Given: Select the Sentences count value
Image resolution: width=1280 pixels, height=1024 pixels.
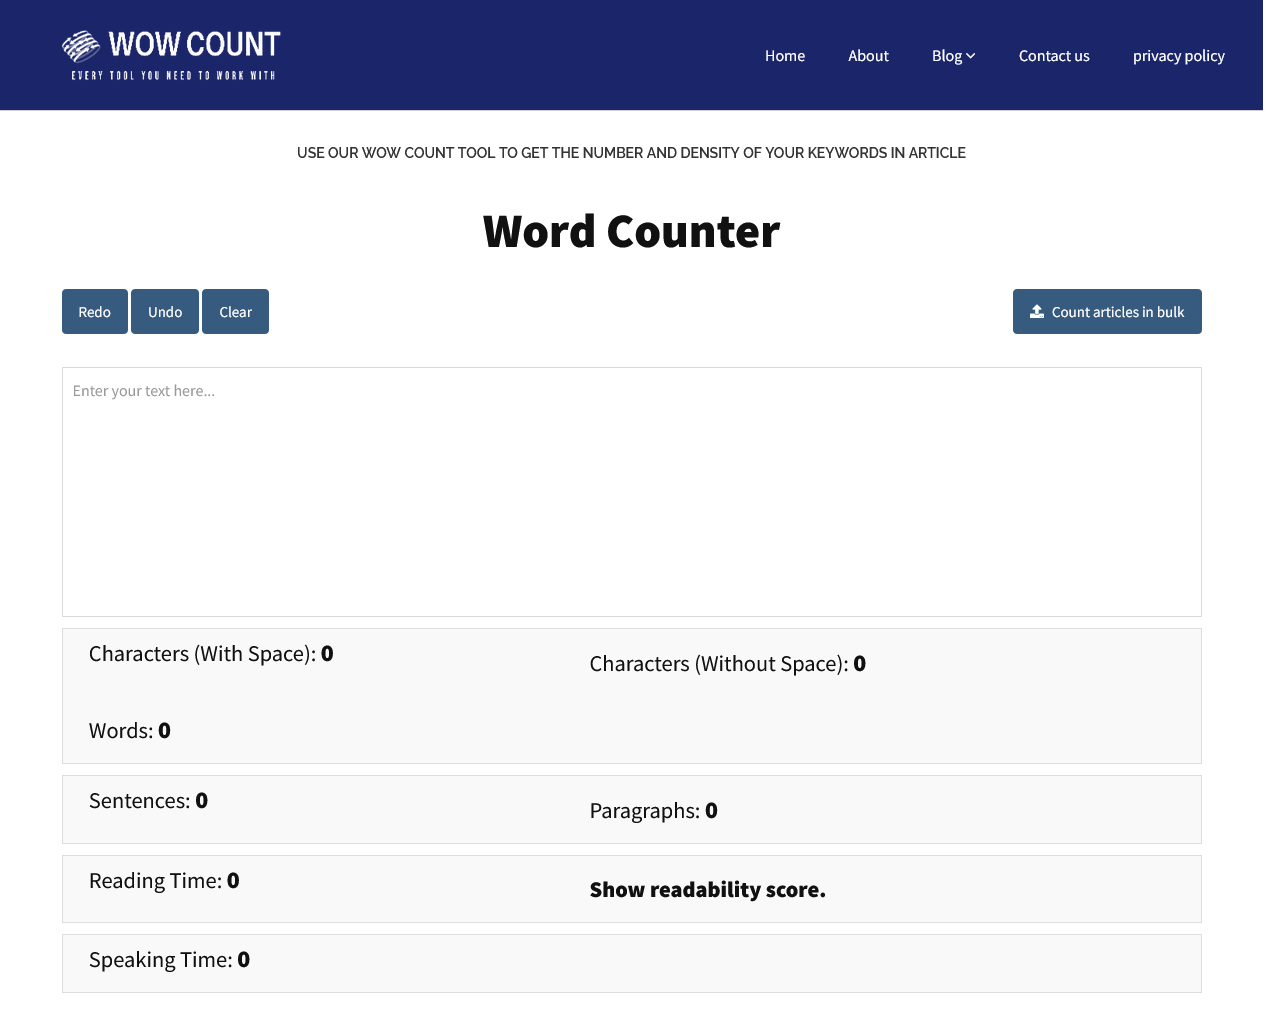Looking at the screenshot, I should point(202,801).
